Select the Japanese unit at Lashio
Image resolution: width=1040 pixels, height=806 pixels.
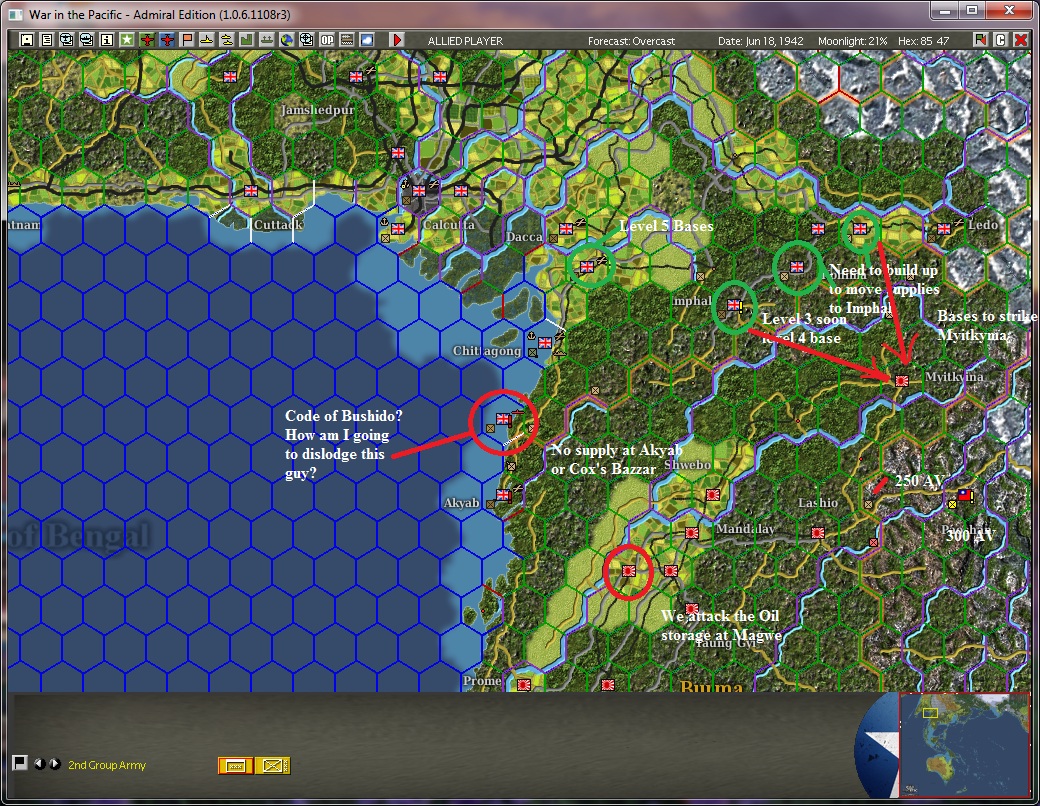(x=818, y=533)
